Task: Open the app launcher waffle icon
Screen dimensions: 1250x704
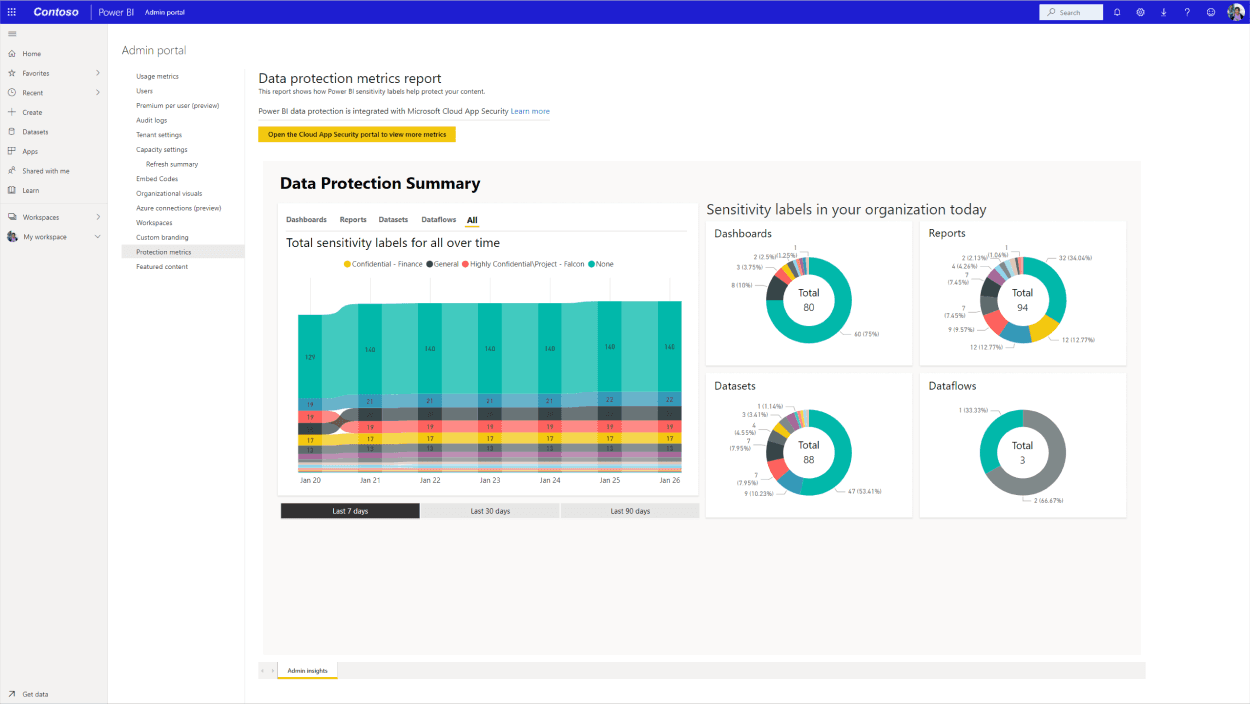Action: click(12, 12)
